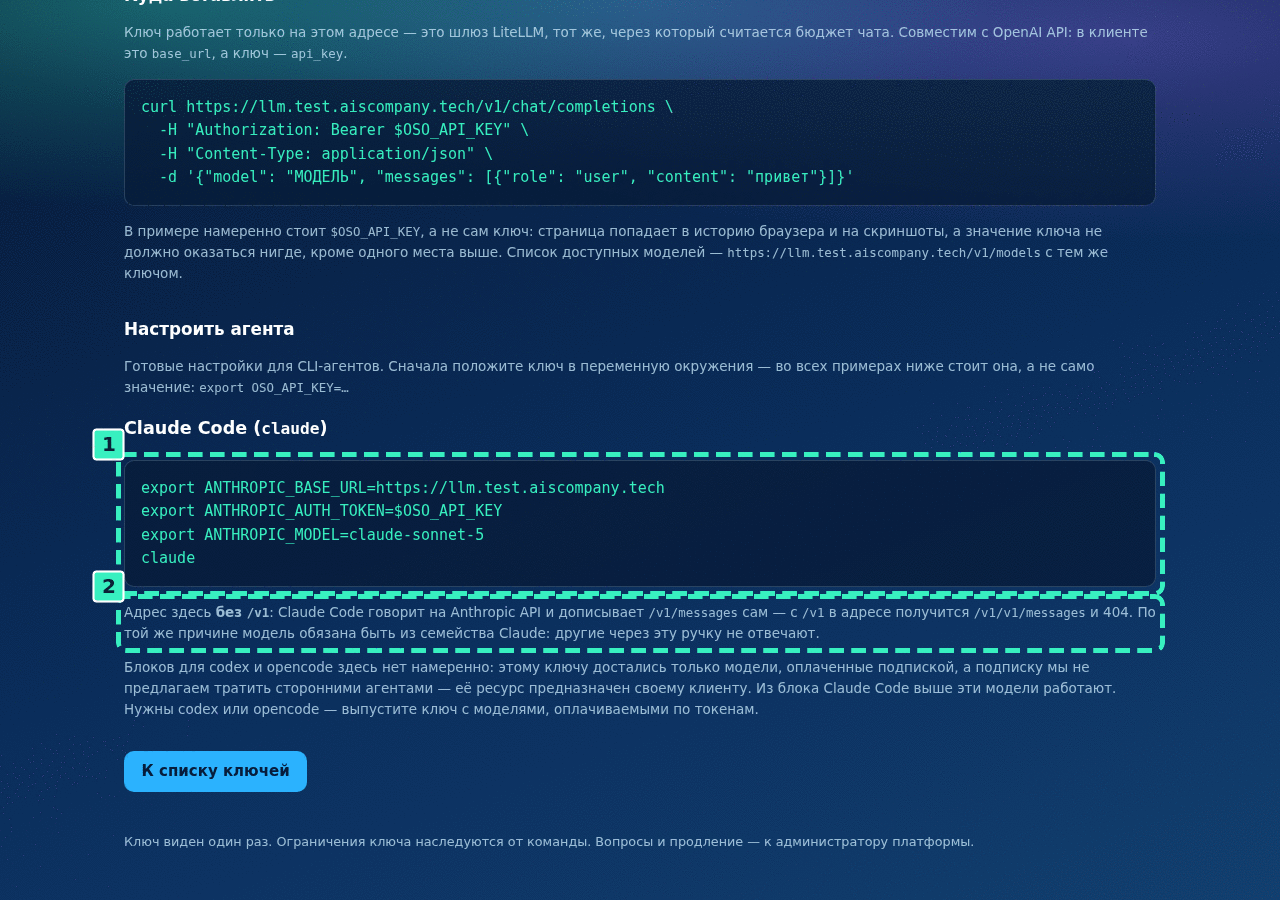Click the export ANTHROPIC_BASE_URL line
This screenshot has height=900, width=1280.
403,488
